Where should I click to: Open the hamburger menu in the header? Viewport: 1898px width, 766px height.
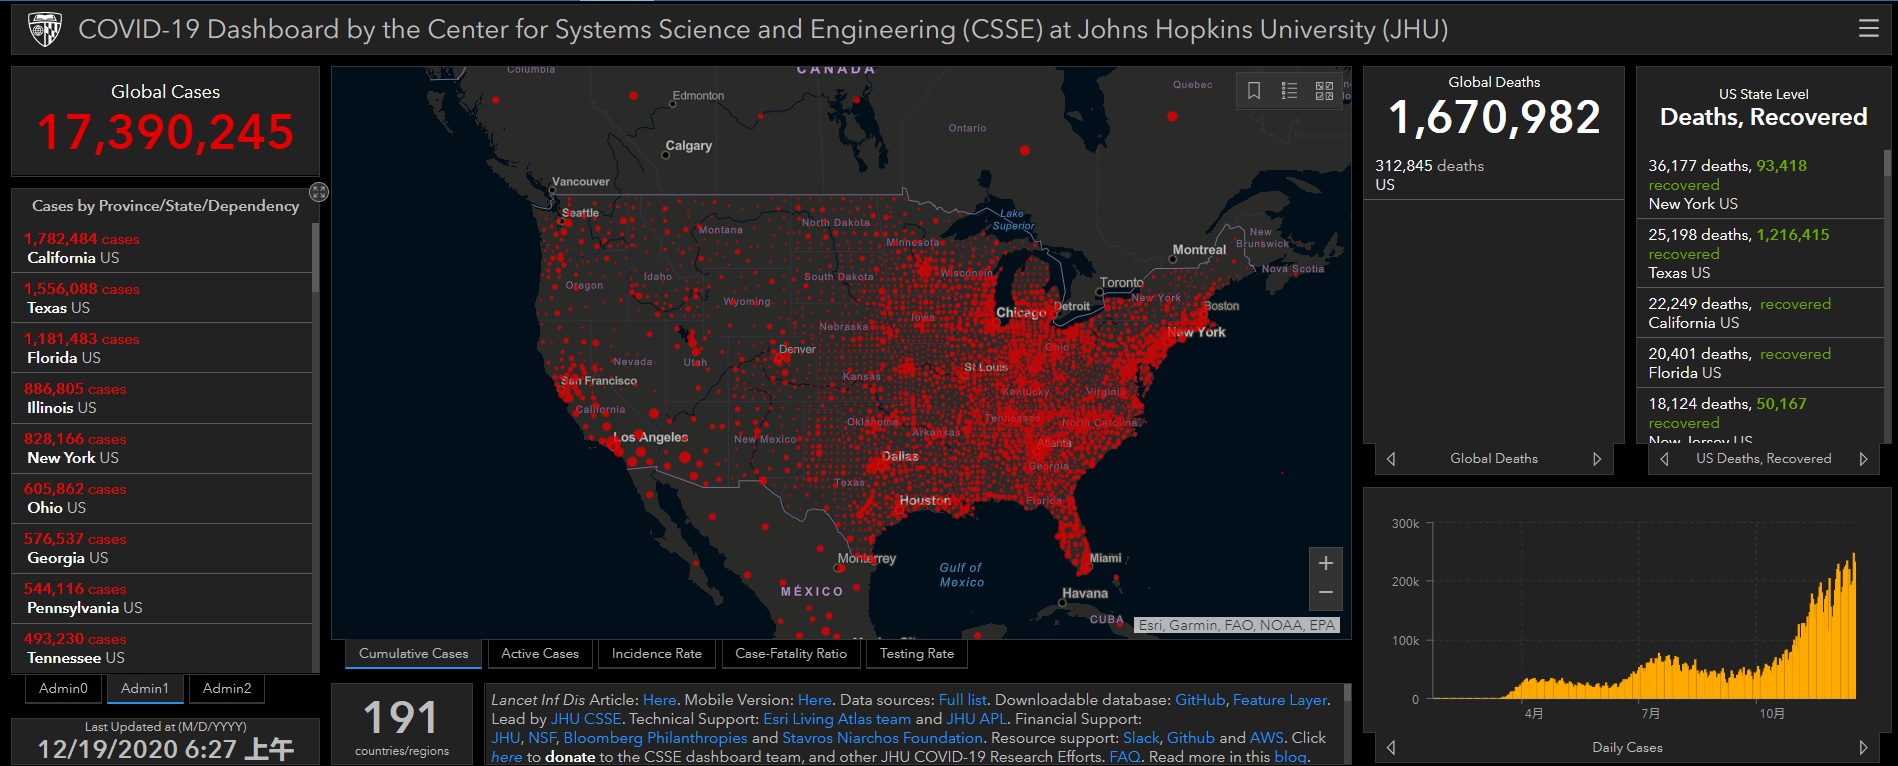point(1868,29)
